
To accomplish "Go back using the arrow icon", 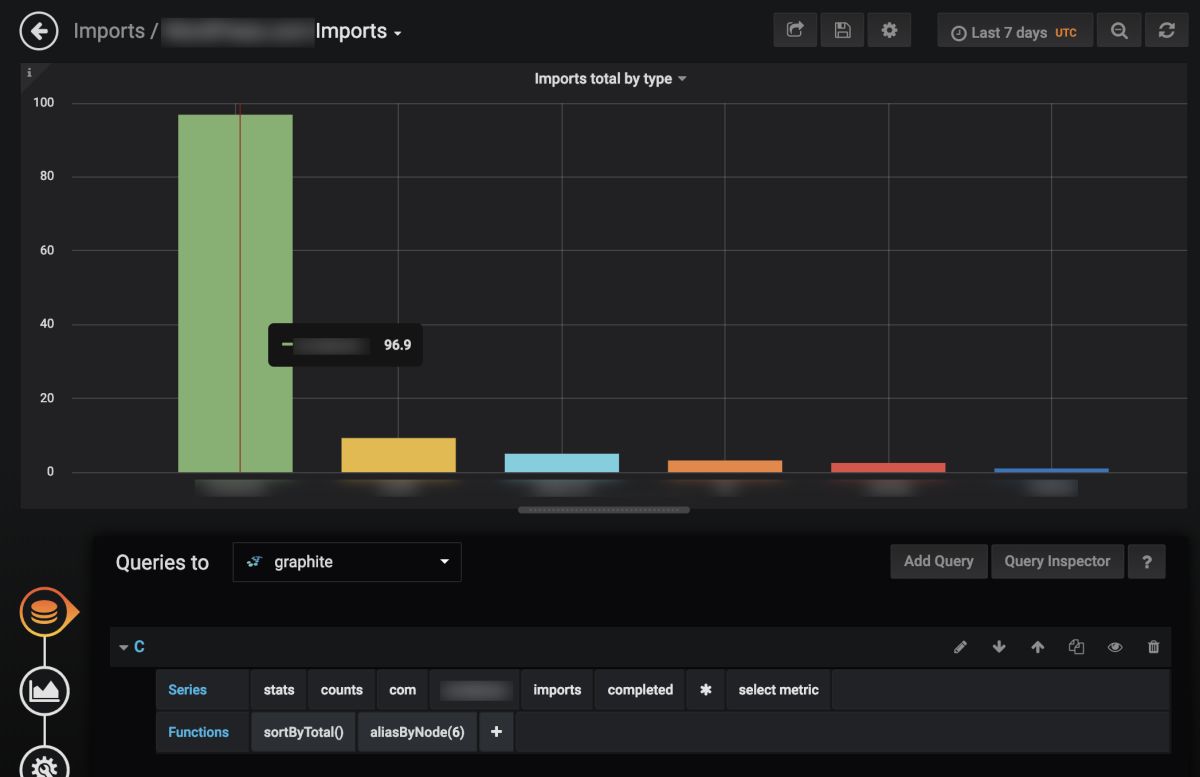I will point(40,31).
